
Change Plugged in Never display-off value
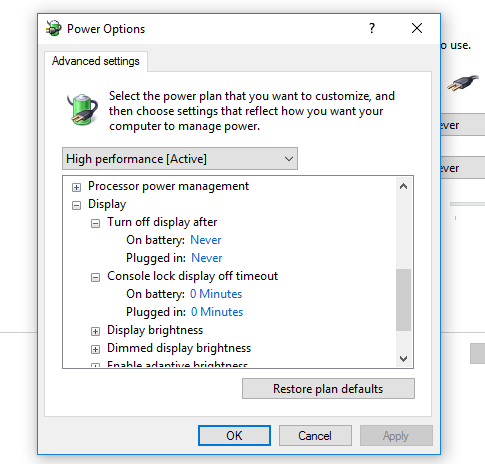(x=207, y=258)
